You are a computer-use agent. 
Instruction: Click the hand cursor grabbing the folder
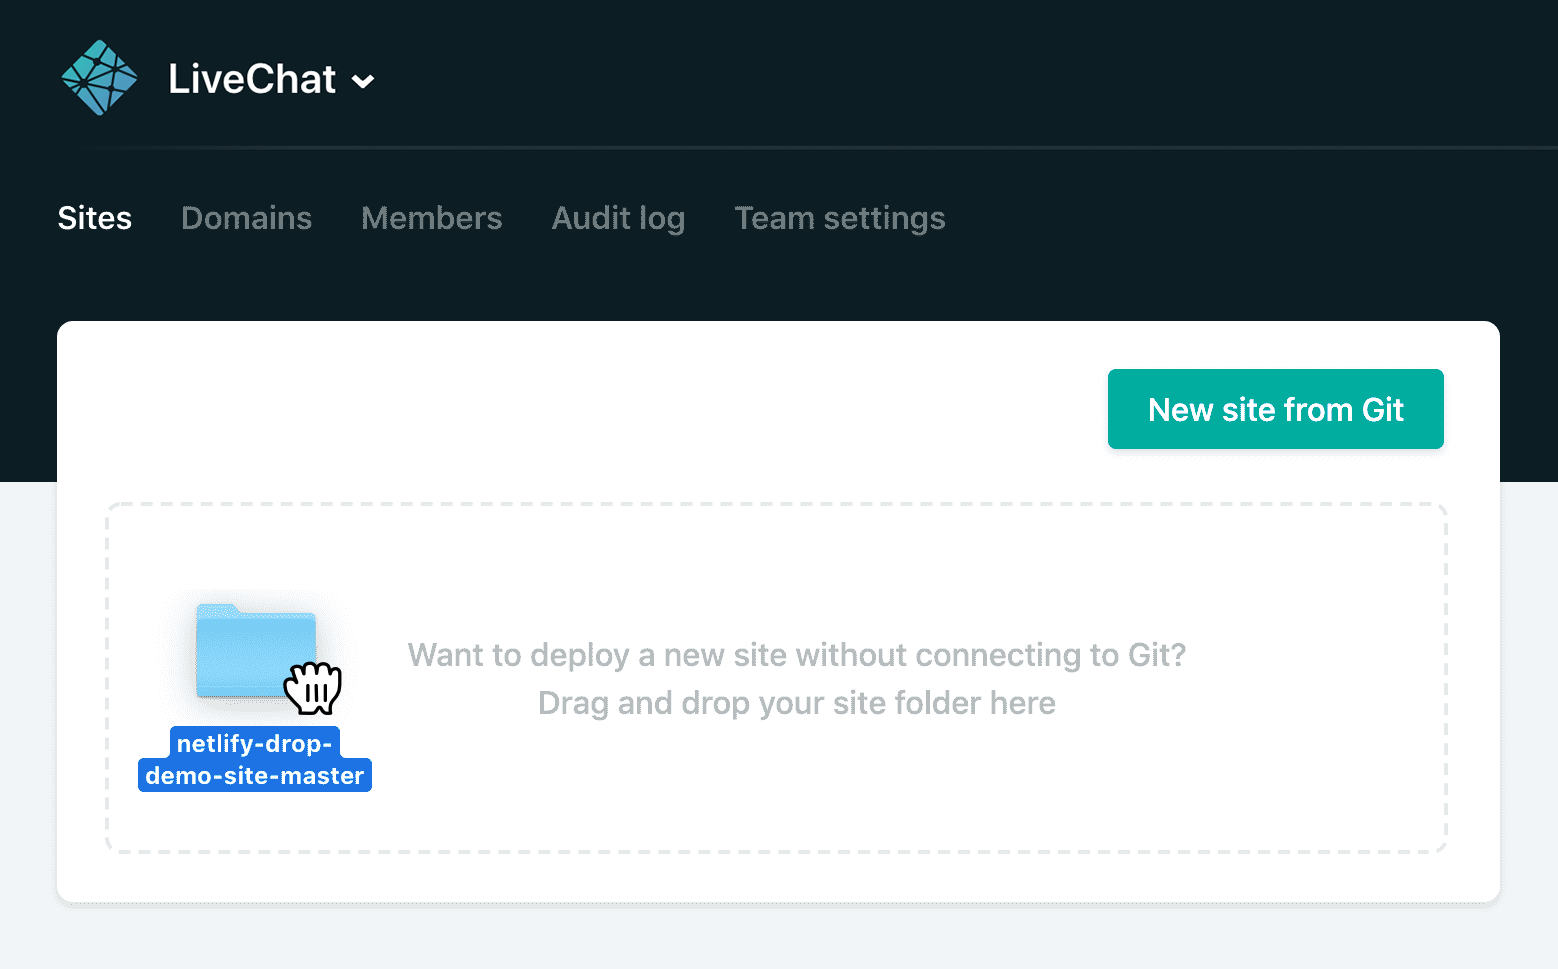[x=315, y=690]
